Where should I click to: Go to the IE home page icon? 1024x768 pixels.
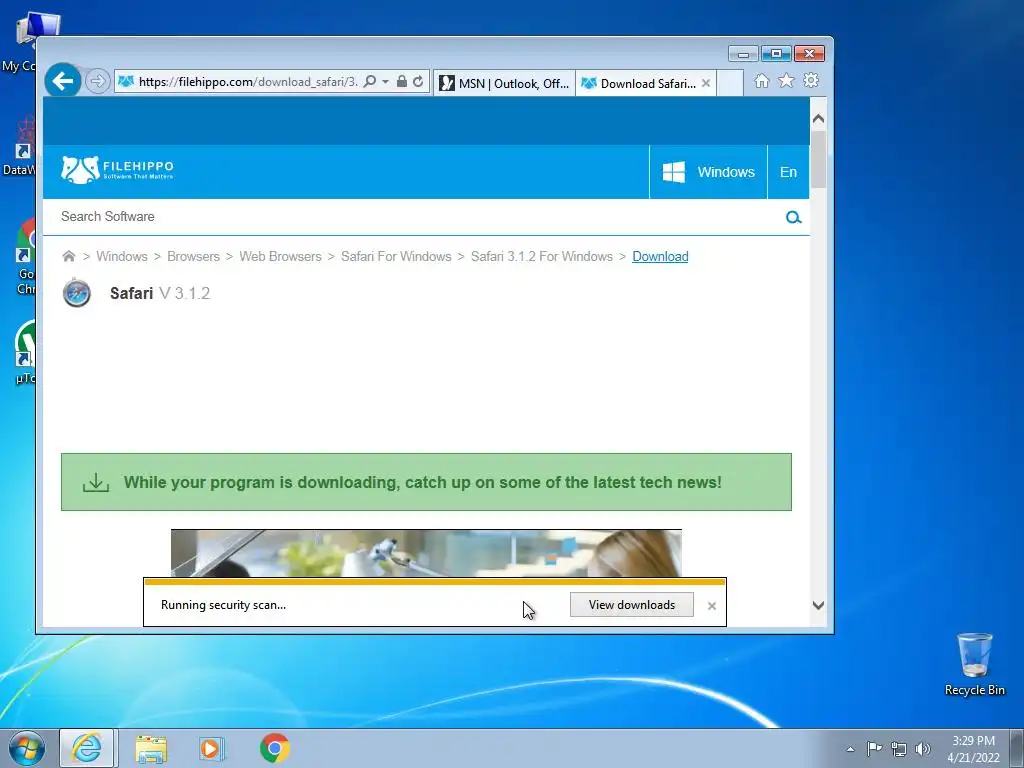pos(761,81)
